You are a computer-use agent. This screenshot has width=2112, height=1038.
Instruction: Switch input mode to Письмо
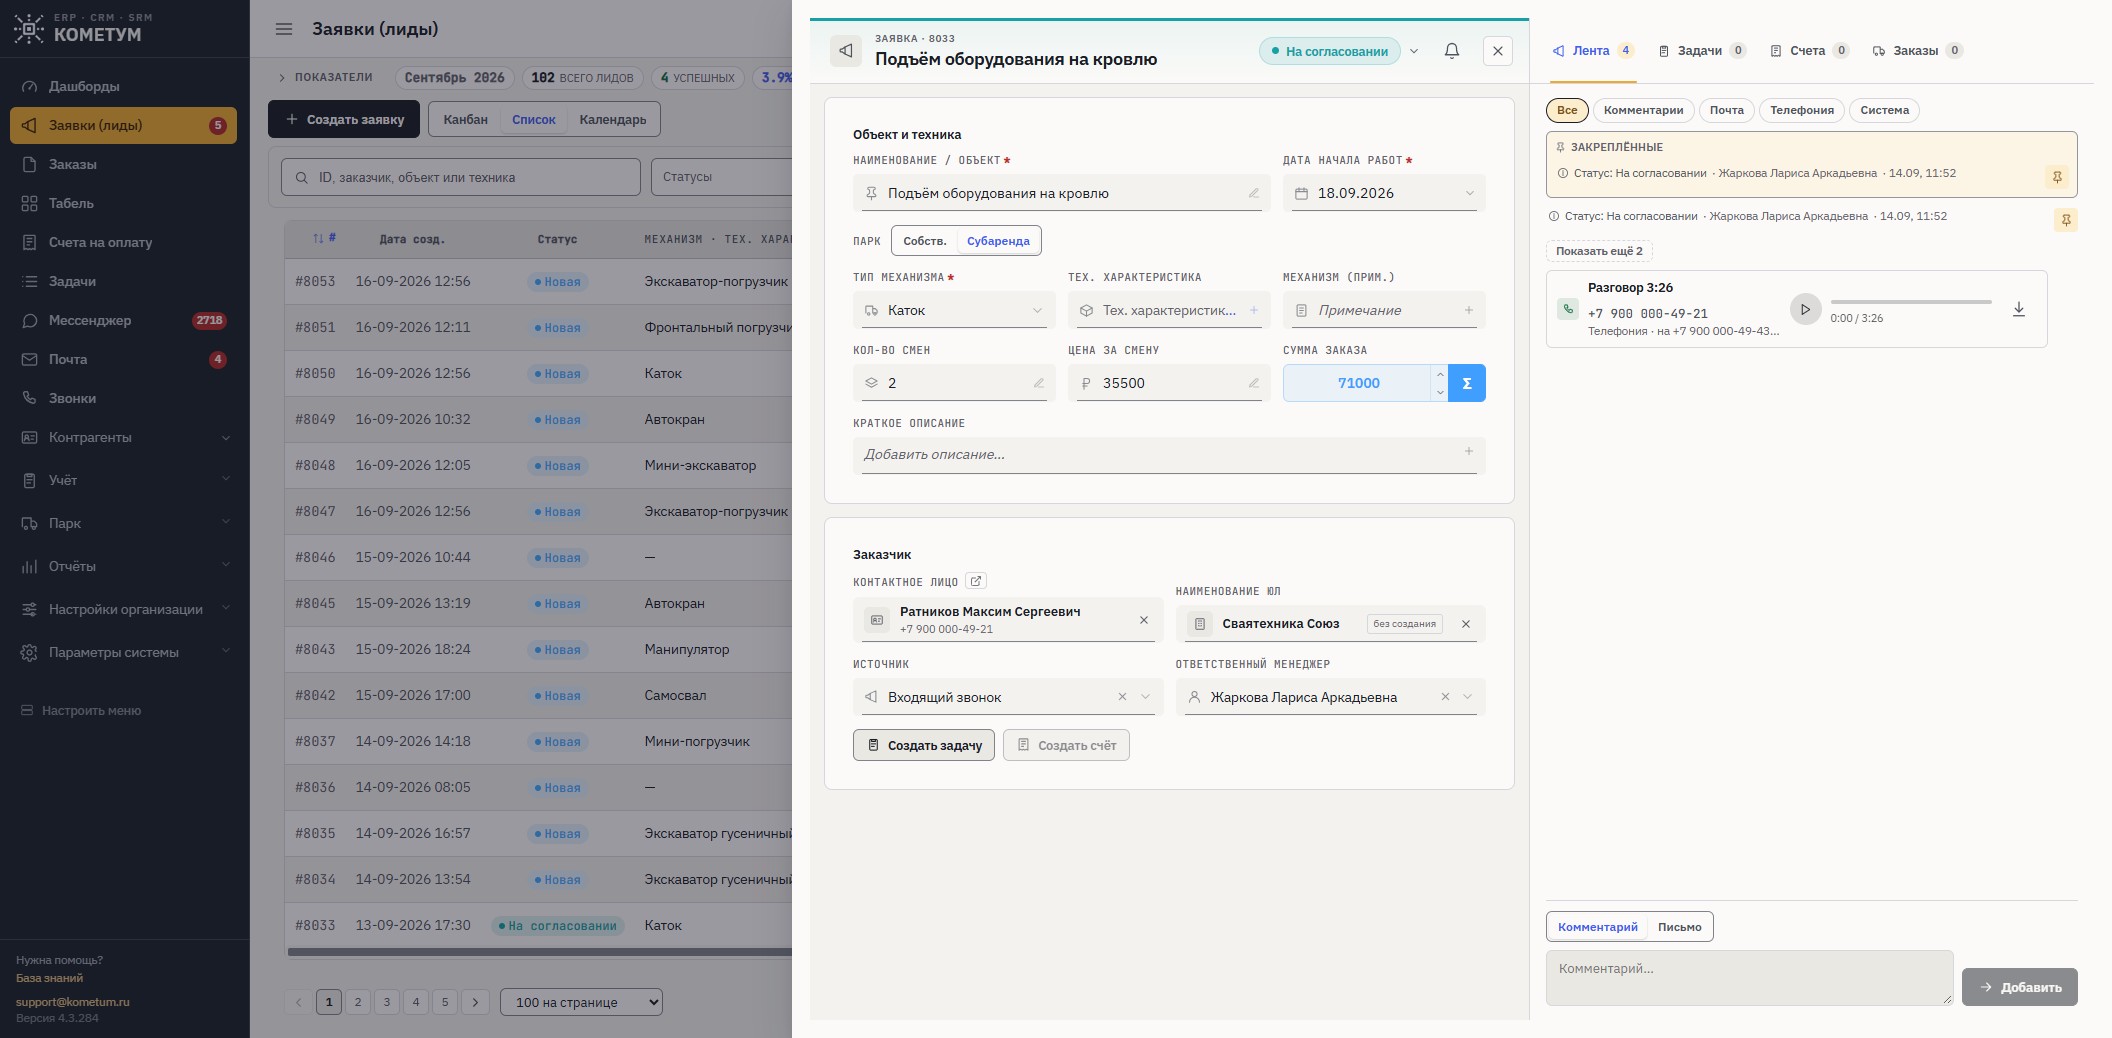(x=1679, y=927)
